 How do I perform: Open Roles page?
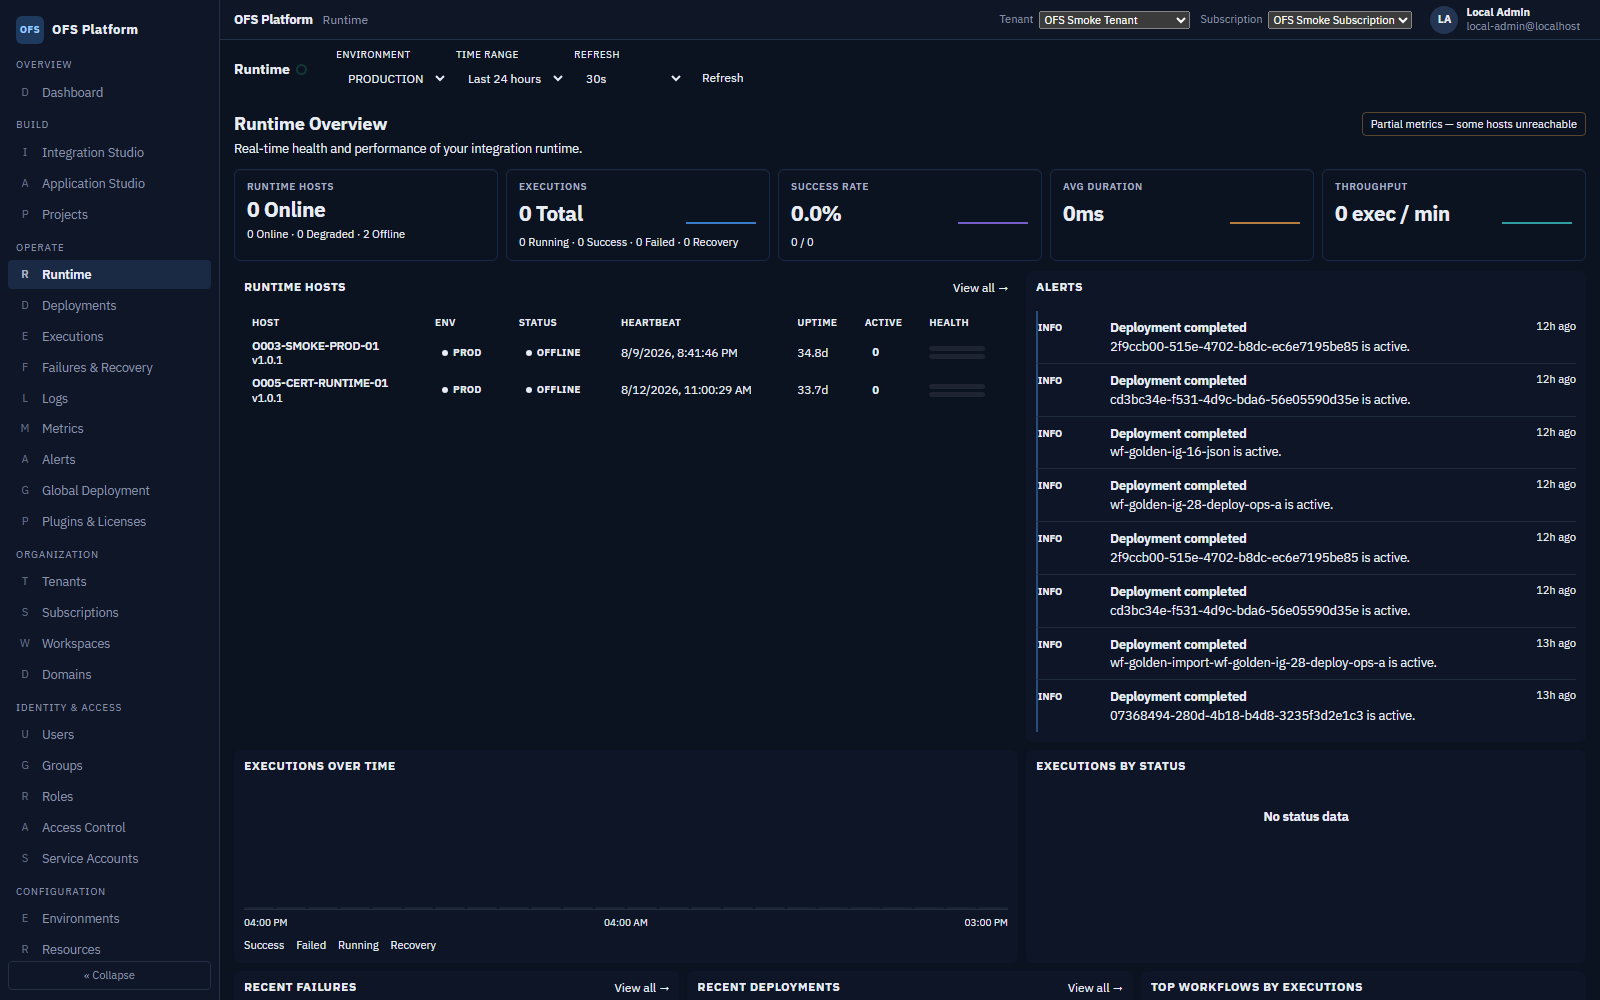[x=110, y=797]
